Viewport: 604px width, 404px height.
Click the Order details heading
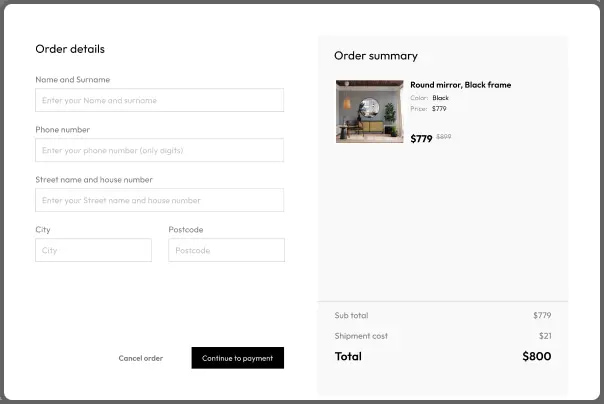pos(70,49)
